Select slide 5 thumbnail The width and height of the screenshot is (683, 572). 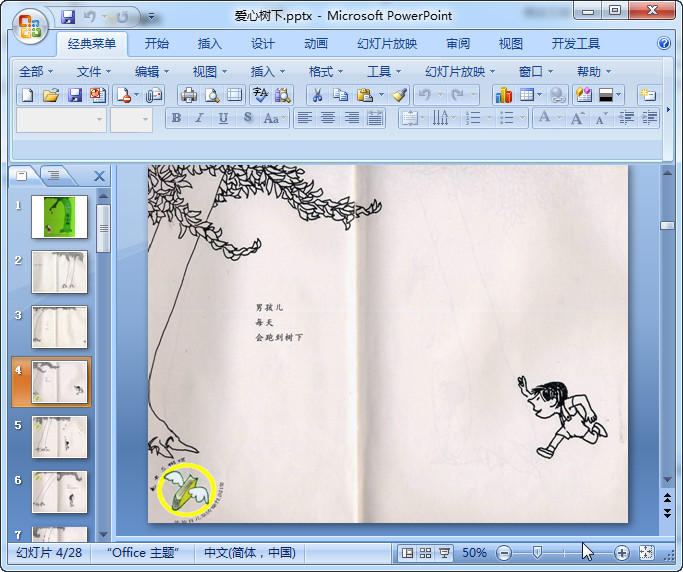click(59, 437)
